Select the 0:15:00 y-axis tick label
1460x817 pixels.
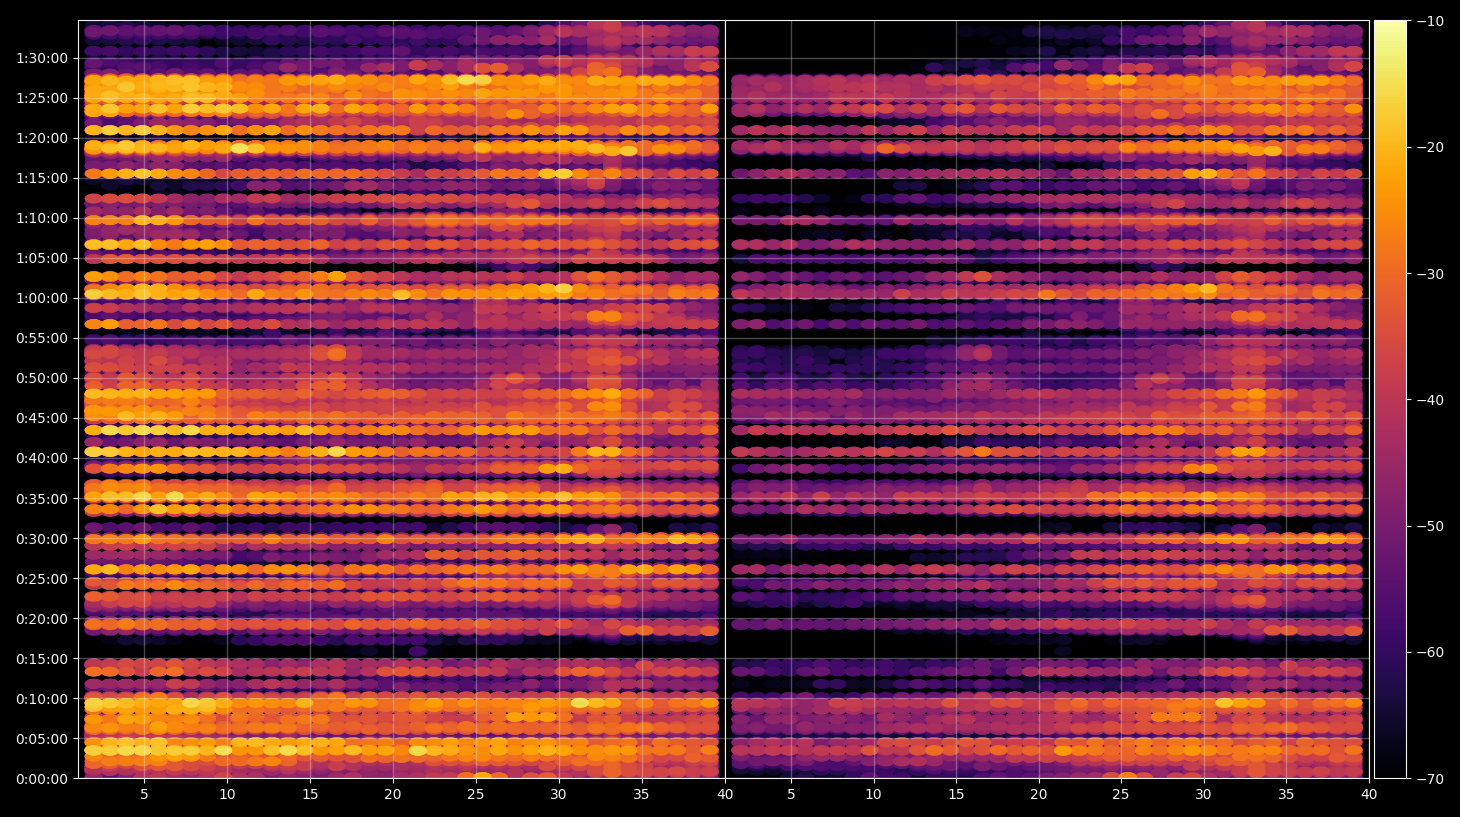pyautogui.click(x=42, y=659)
